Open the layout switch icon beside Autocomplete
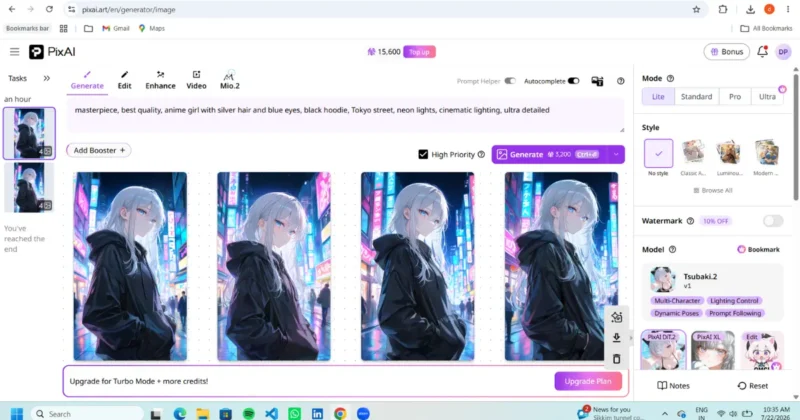800x420 pixels. 597,81
